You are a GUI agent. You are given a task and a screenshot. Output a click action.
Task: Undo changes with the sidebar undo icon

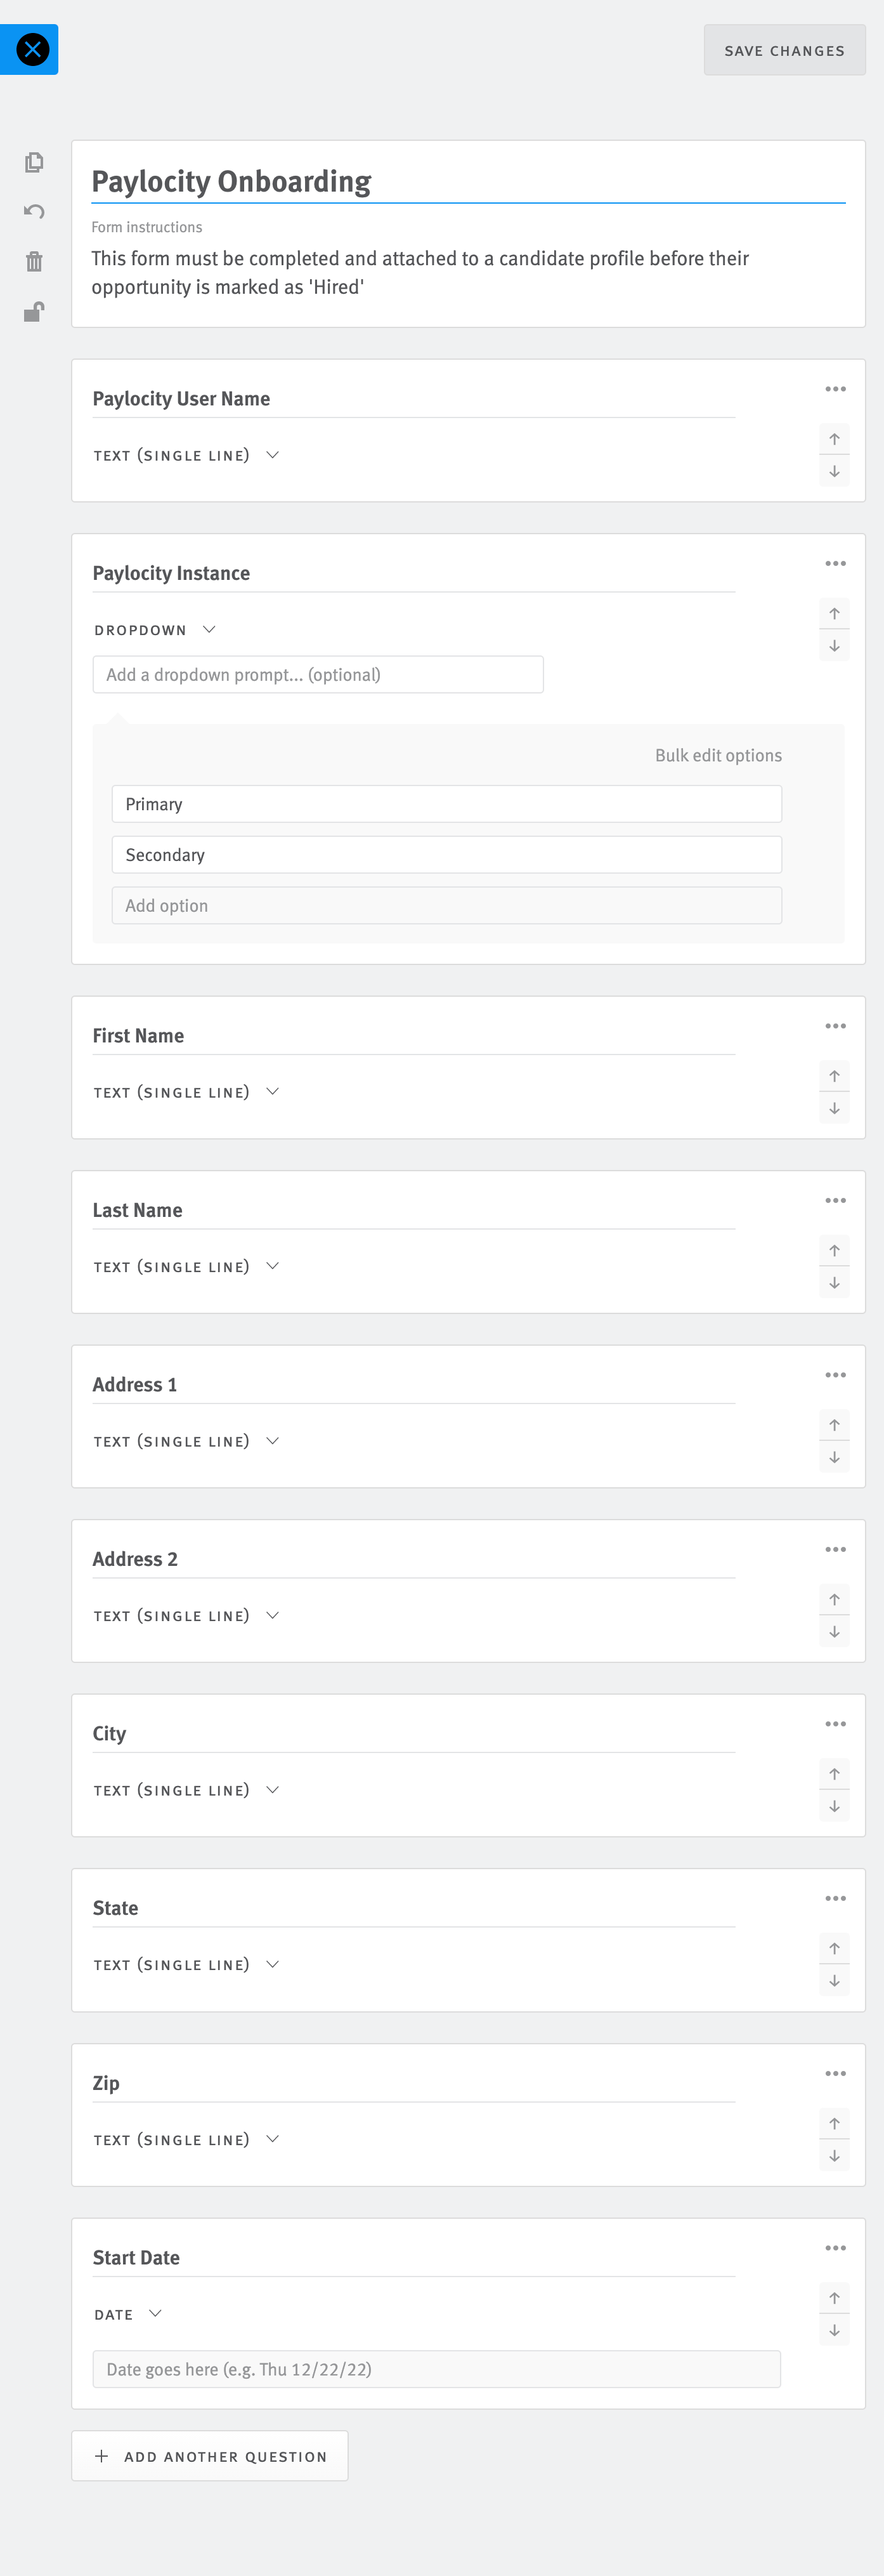click(x=34, y=211)
